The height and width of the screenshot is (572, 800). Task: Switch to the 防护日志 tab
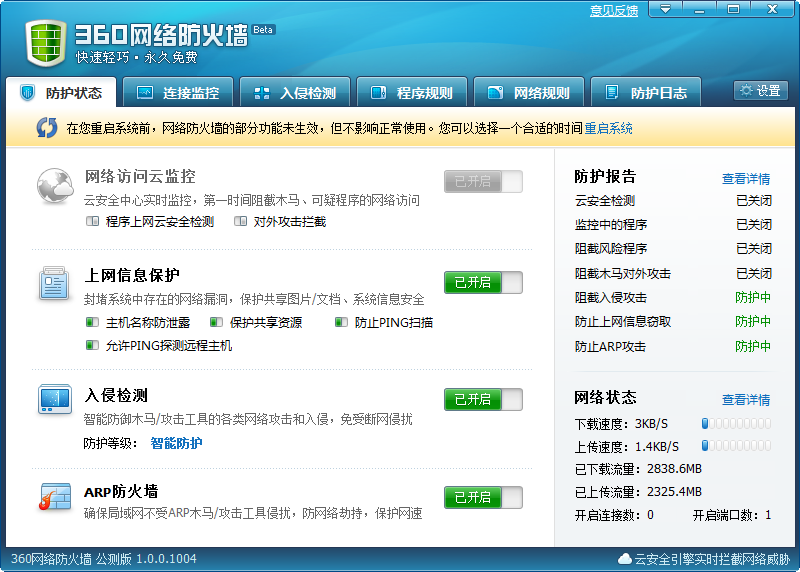(x=645, y=92)
